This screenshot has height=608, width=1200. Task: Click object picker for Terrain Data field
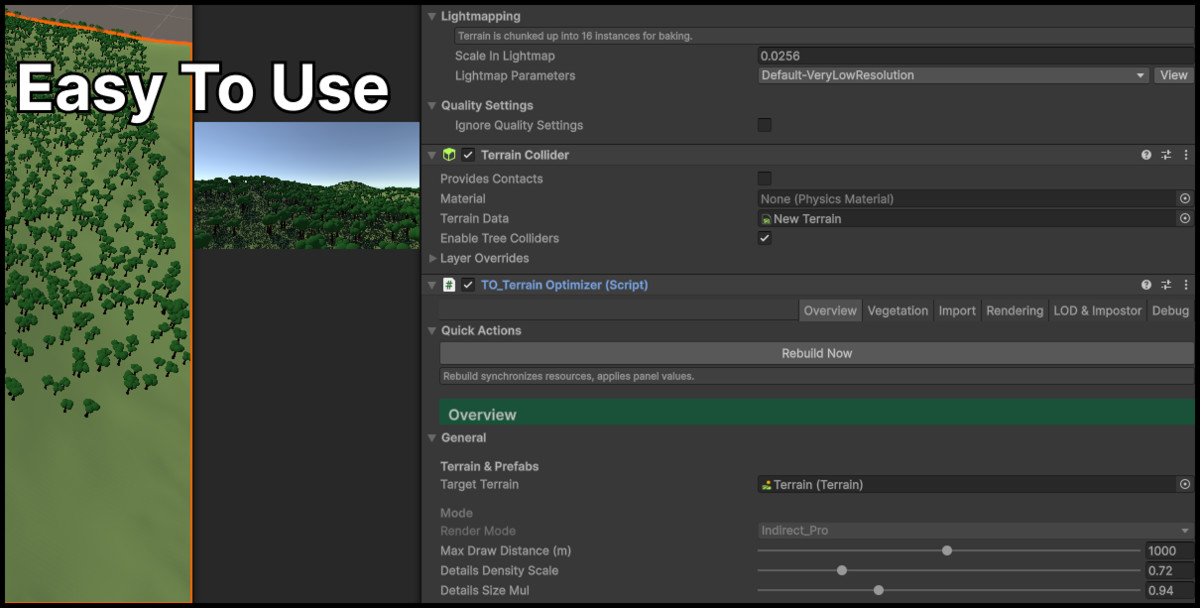point(1185,219)
